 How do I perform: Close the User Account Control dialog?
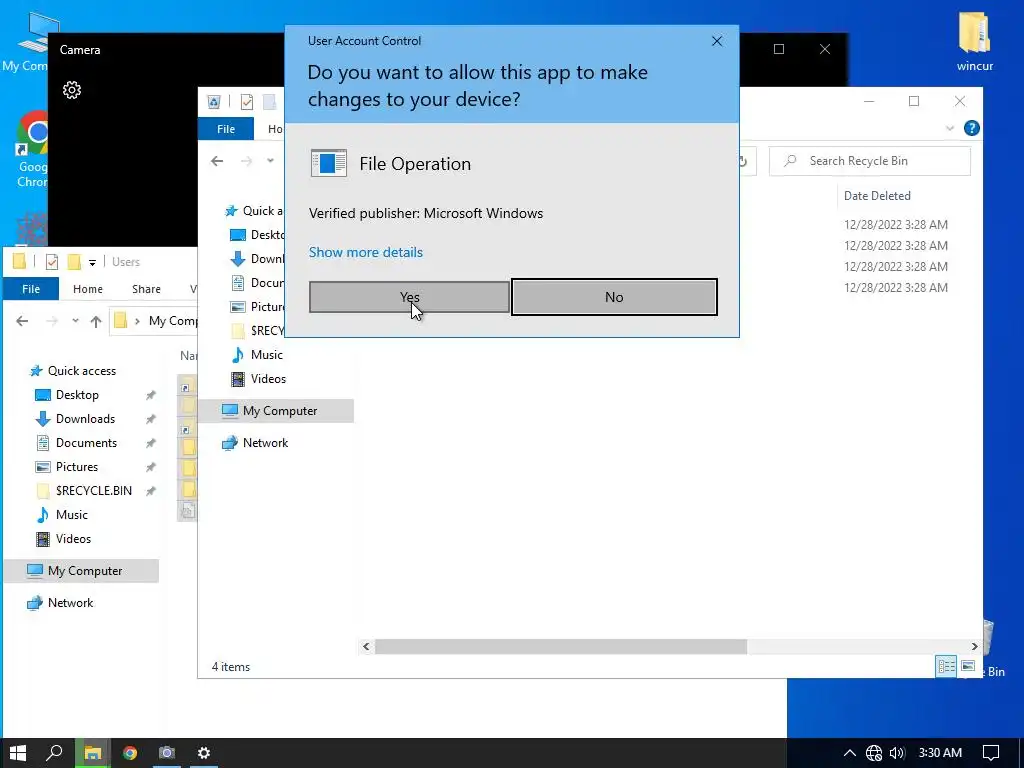pyautogui.click(x=716, y=41)
